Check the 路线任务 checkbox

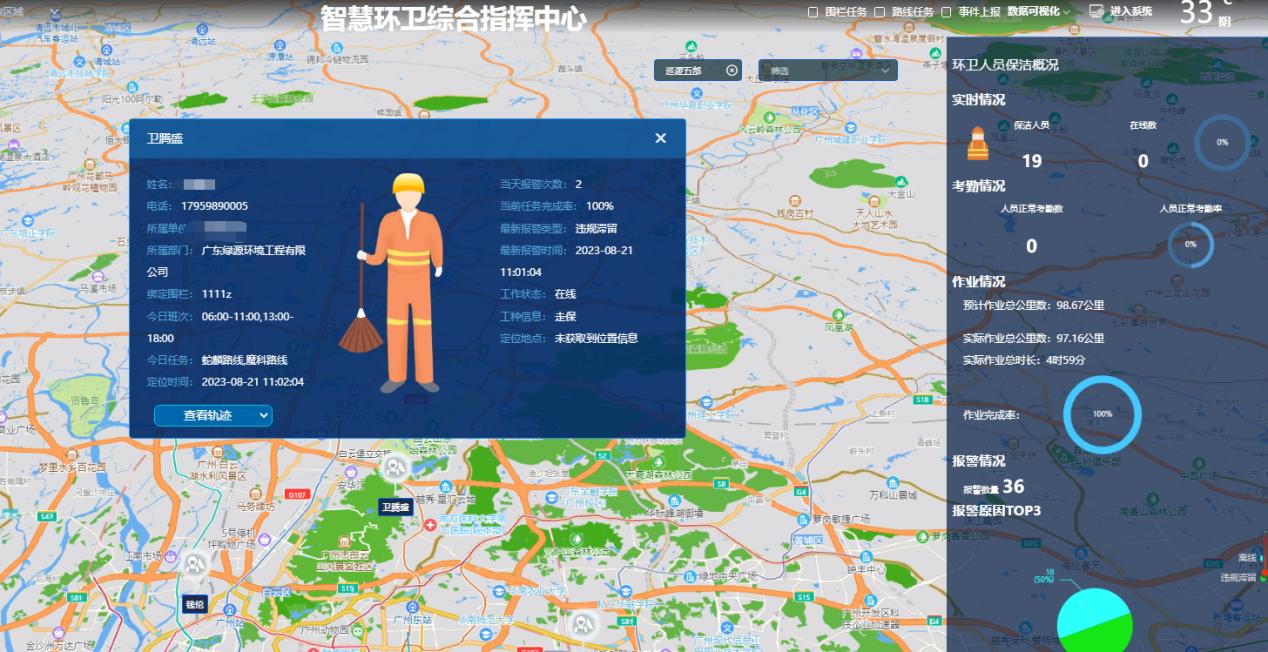click(x=879, y=12)
